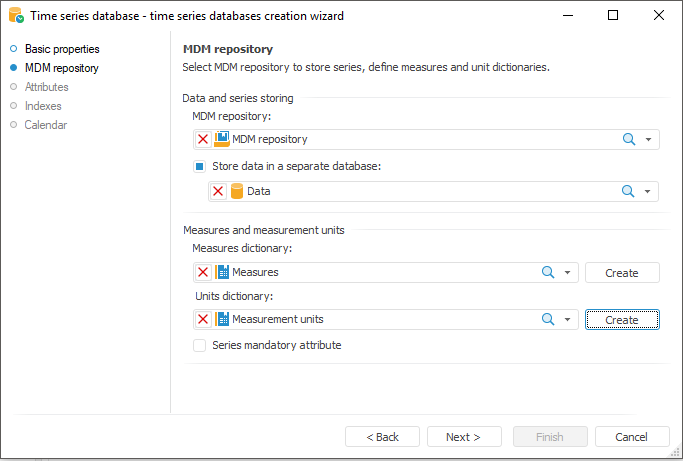Screen dimensions: 683x461
Task: Enable Series mandatory attribute checkbox
Action: point(200,345)
